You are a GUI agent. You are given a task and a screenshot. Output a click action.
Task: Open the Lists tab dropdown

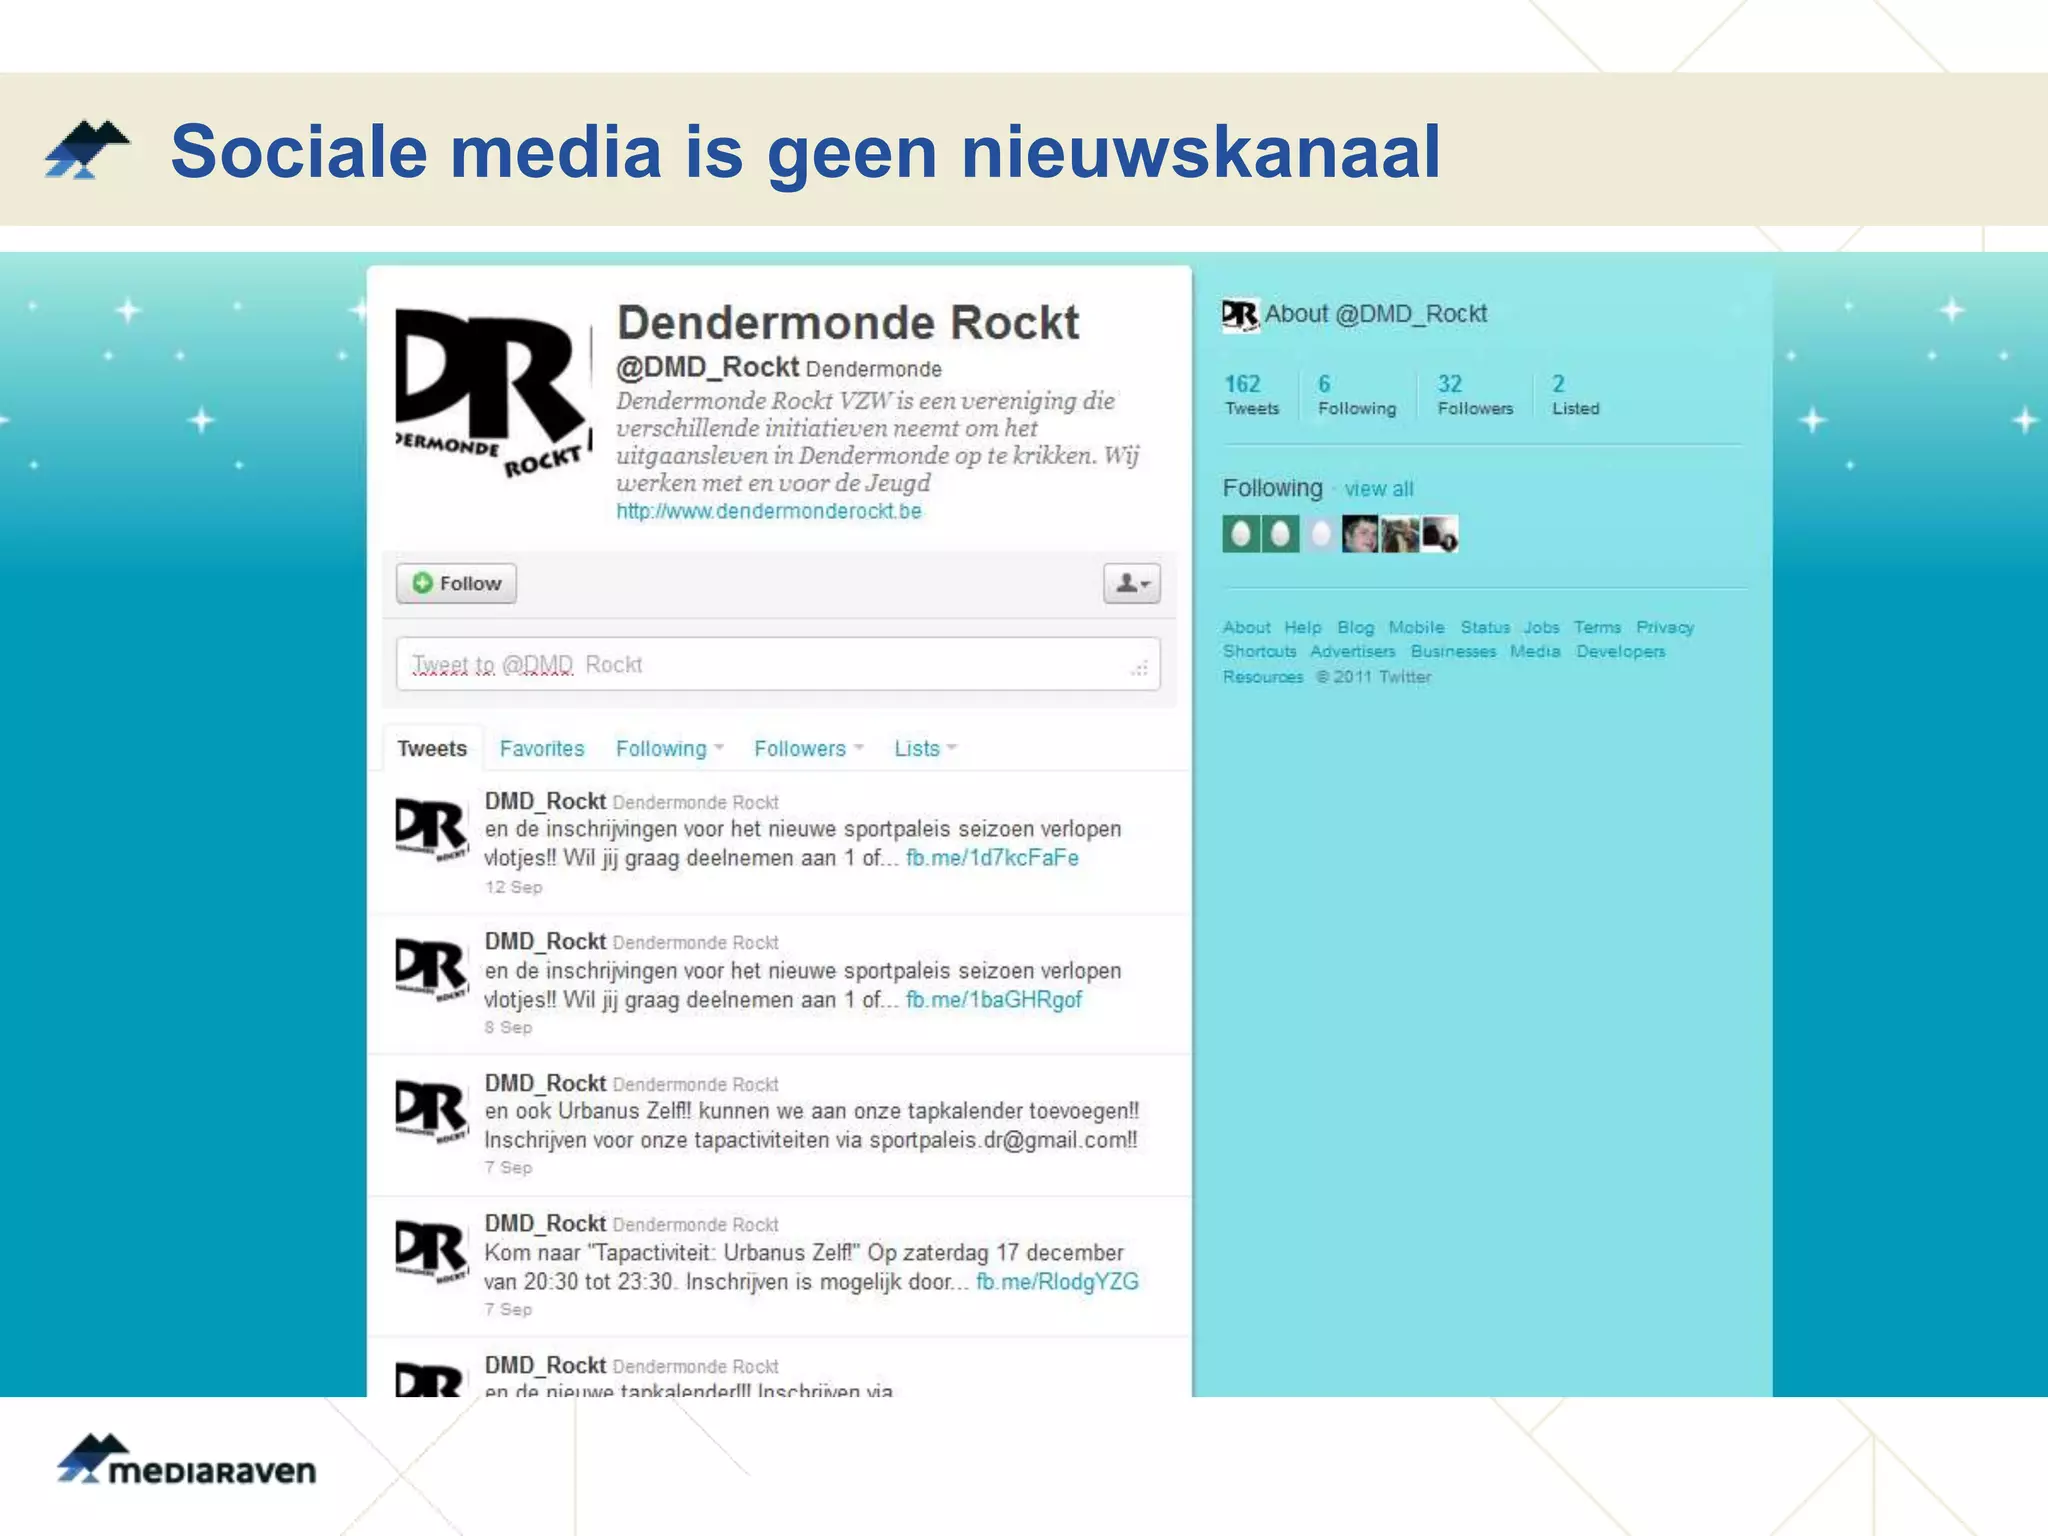(925, 748)
